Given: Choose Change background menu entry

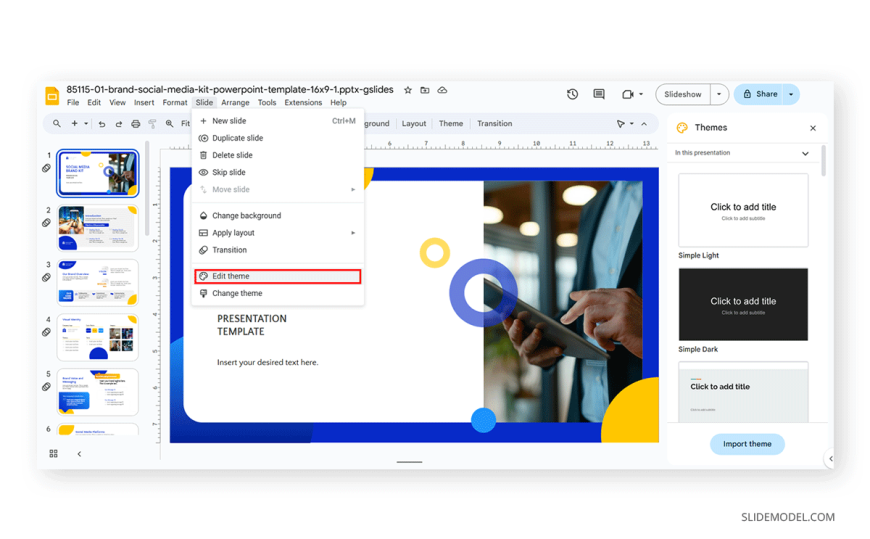Looking at the screenshot, I should pos(278,216).
